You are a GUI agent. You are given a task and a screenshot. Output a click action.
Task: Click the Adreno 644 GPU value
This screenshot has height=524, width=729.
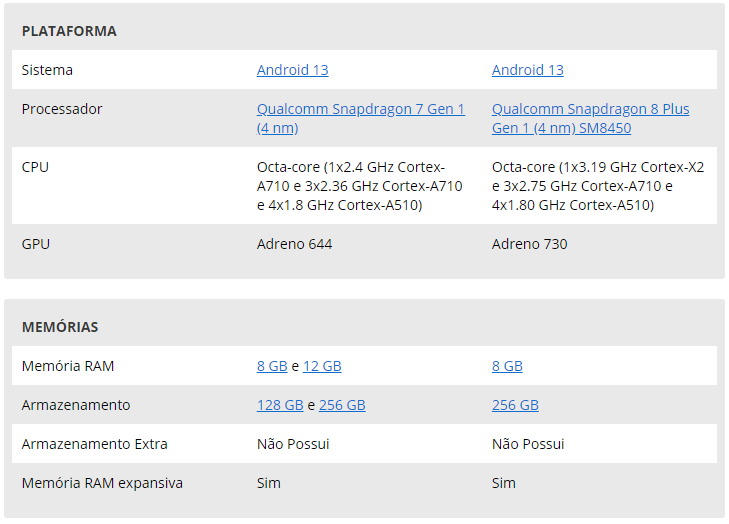pos(294,244)
